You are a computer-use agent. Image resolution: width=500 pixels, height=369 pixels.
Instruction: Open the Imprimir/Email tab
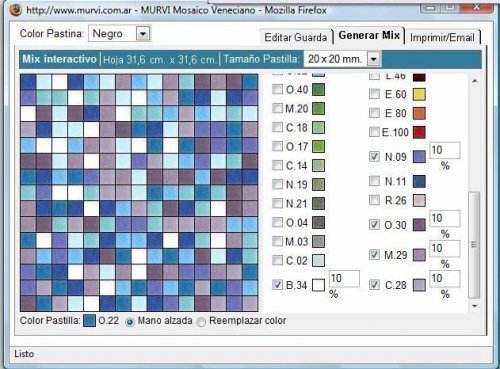pyautogui.click(x=442, y=37)
